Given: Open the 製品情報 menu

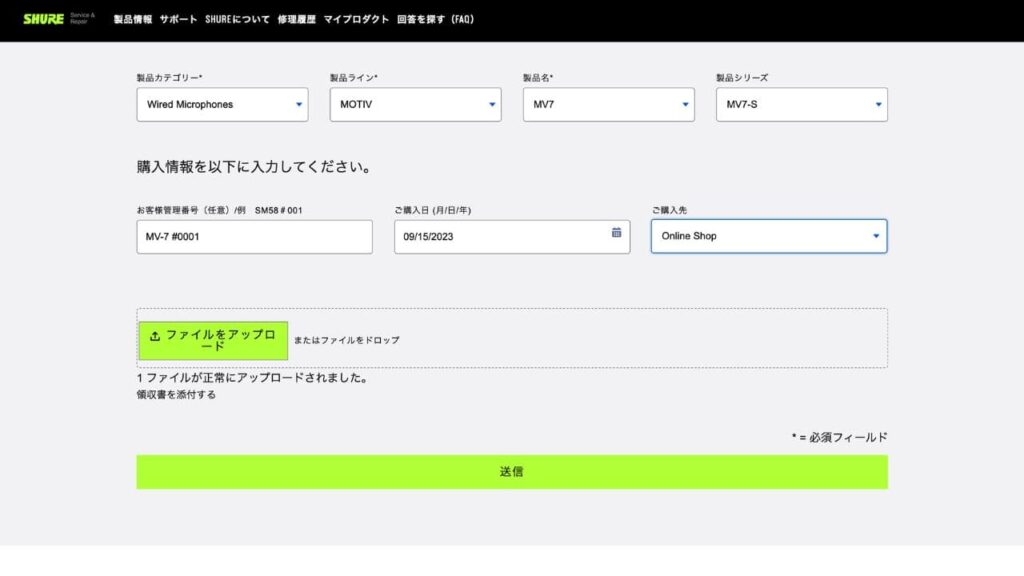Looking at the screenshot, I should (x=133, y=19).
